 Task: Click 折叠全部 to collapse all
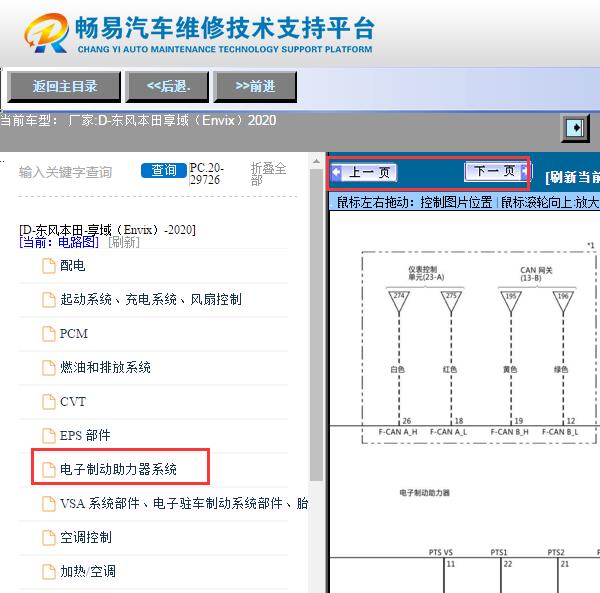[x=268, y=174]
